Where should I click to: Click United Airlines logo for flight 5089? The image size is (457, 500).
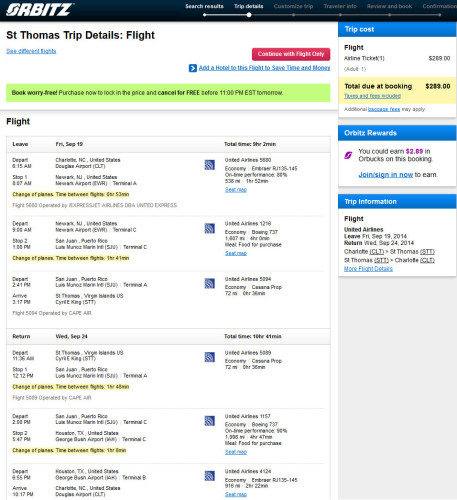[x=209, y=357]
